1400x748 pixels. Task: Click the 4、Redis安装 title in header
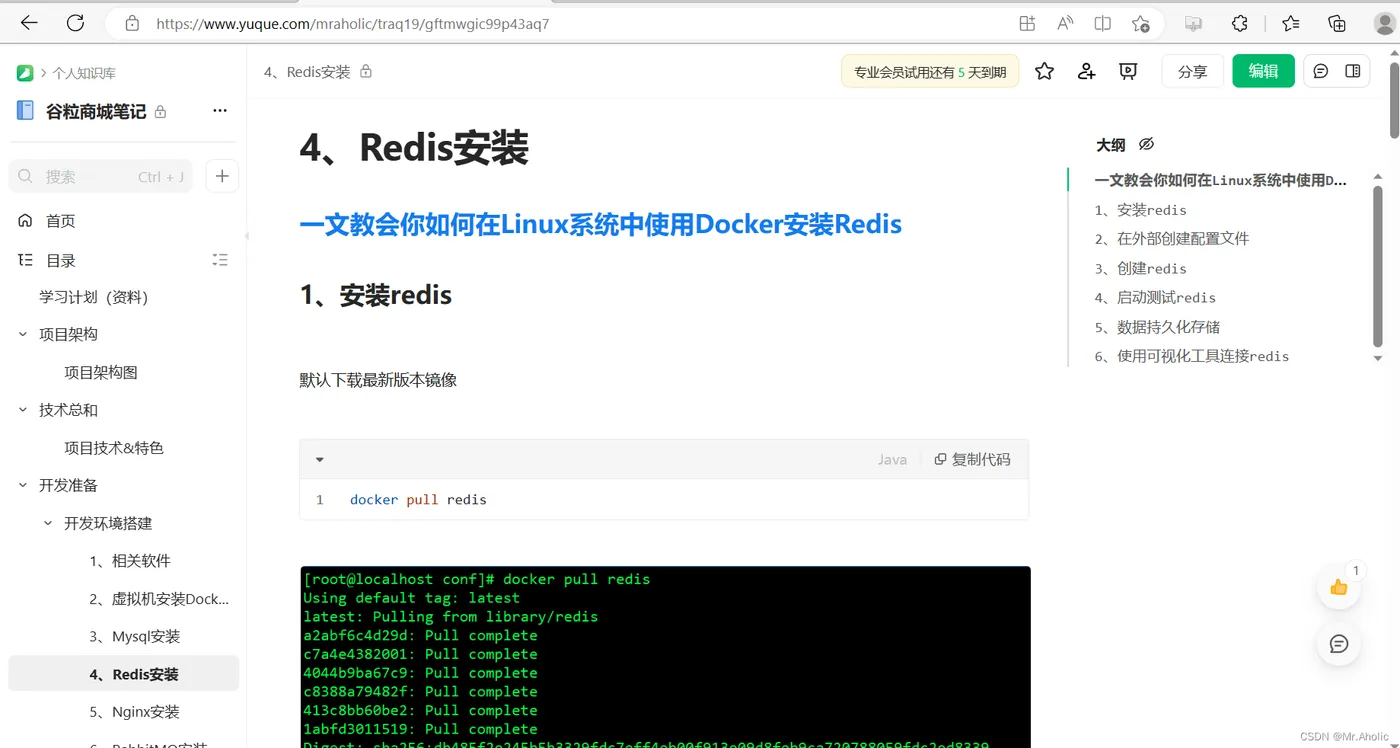tap(307, 72)
